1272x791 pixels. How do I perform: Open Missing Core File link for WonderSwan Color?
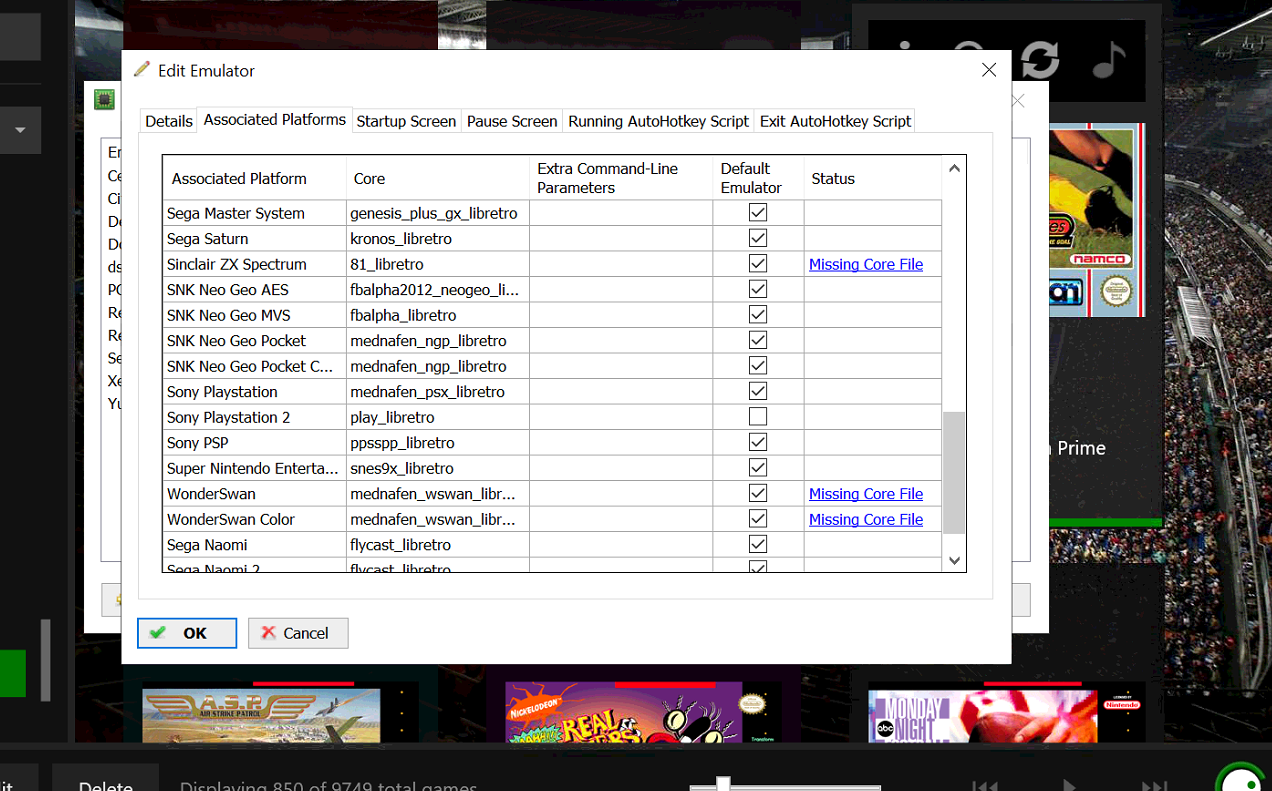[x=866, y=519]
